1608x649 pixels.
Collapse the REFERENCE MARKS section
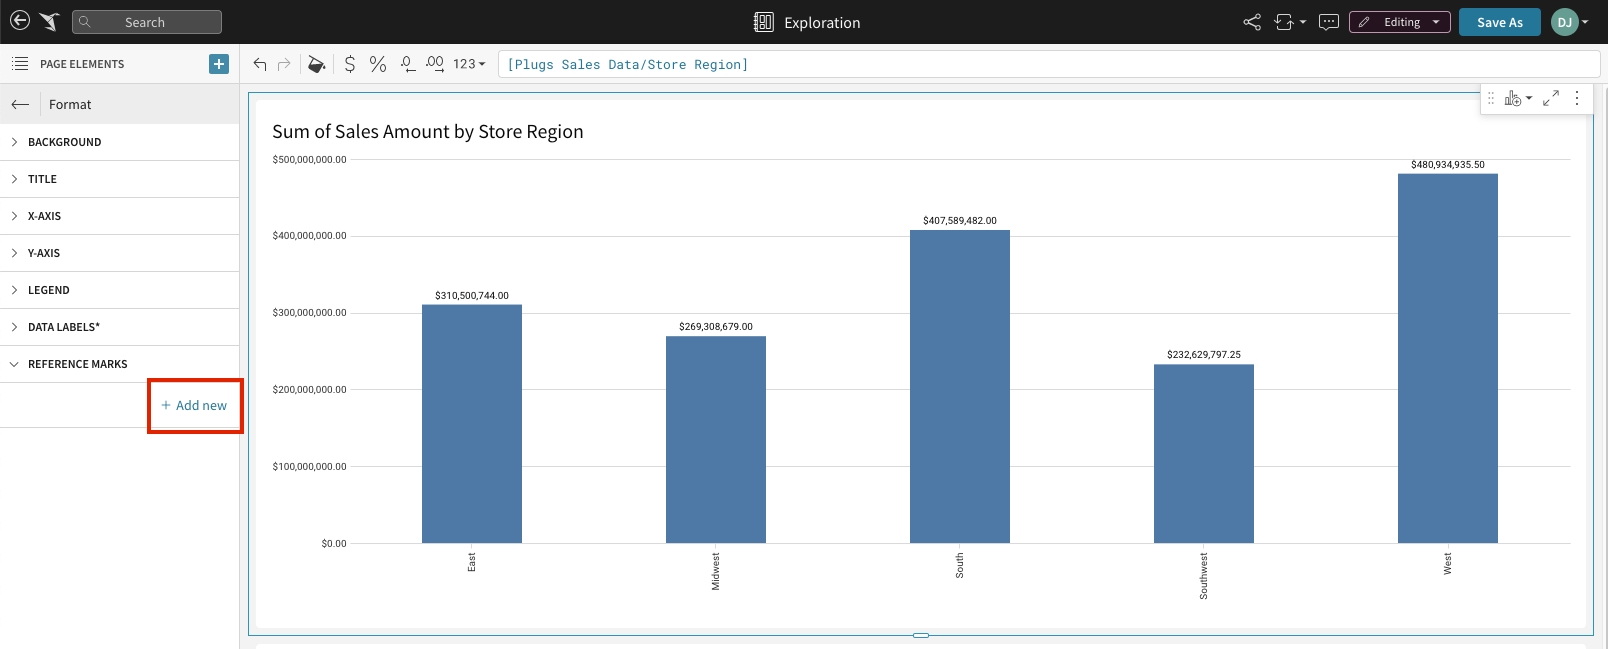pyautogui.click(x=77, y=364)
